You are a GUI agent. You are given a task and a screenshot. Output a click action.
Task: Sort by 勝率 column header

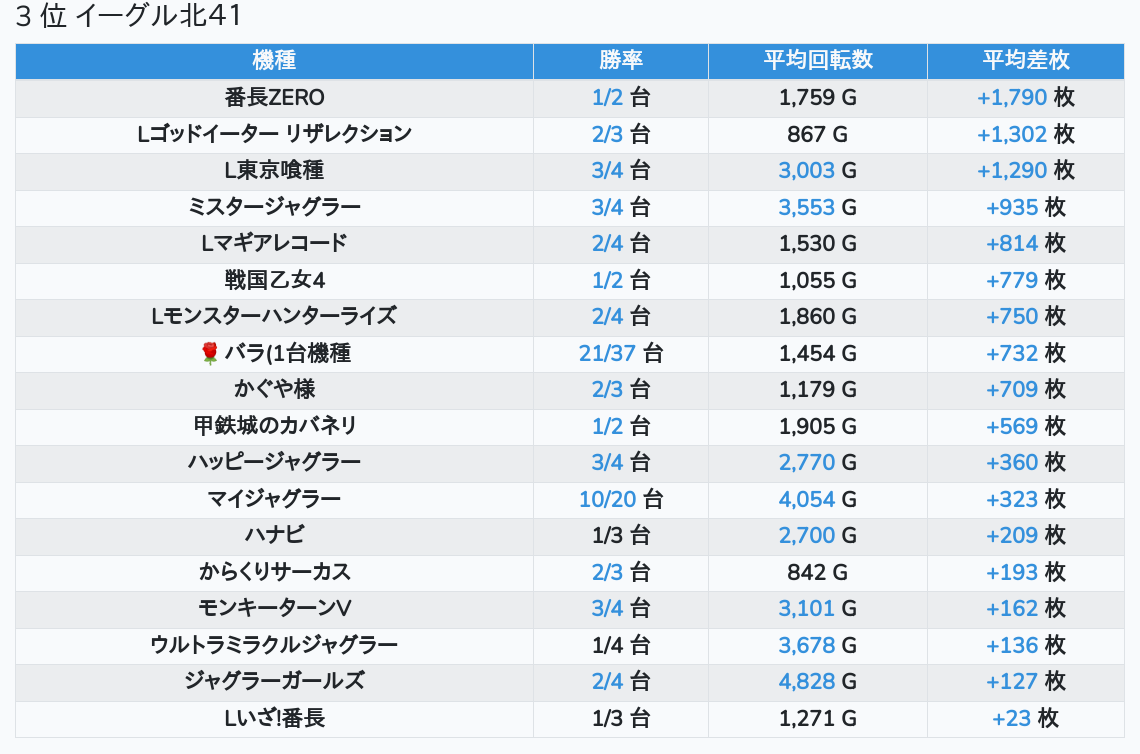tap(620, 60)
